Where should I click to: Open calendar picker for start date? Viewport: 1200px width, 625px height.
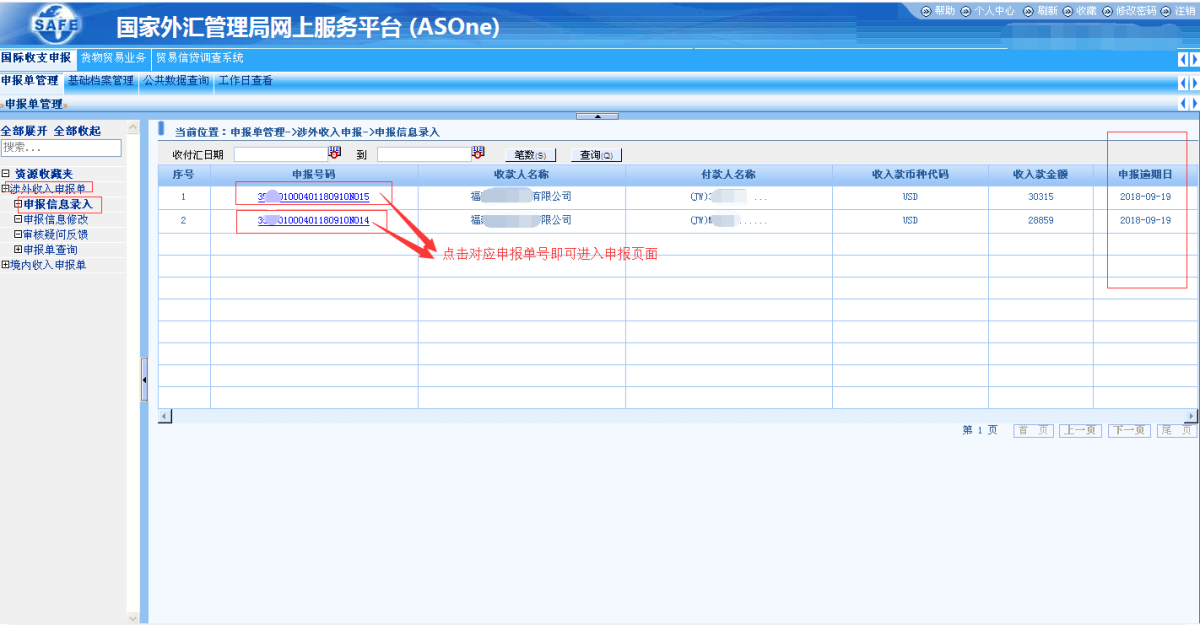[x=335, y=153]
